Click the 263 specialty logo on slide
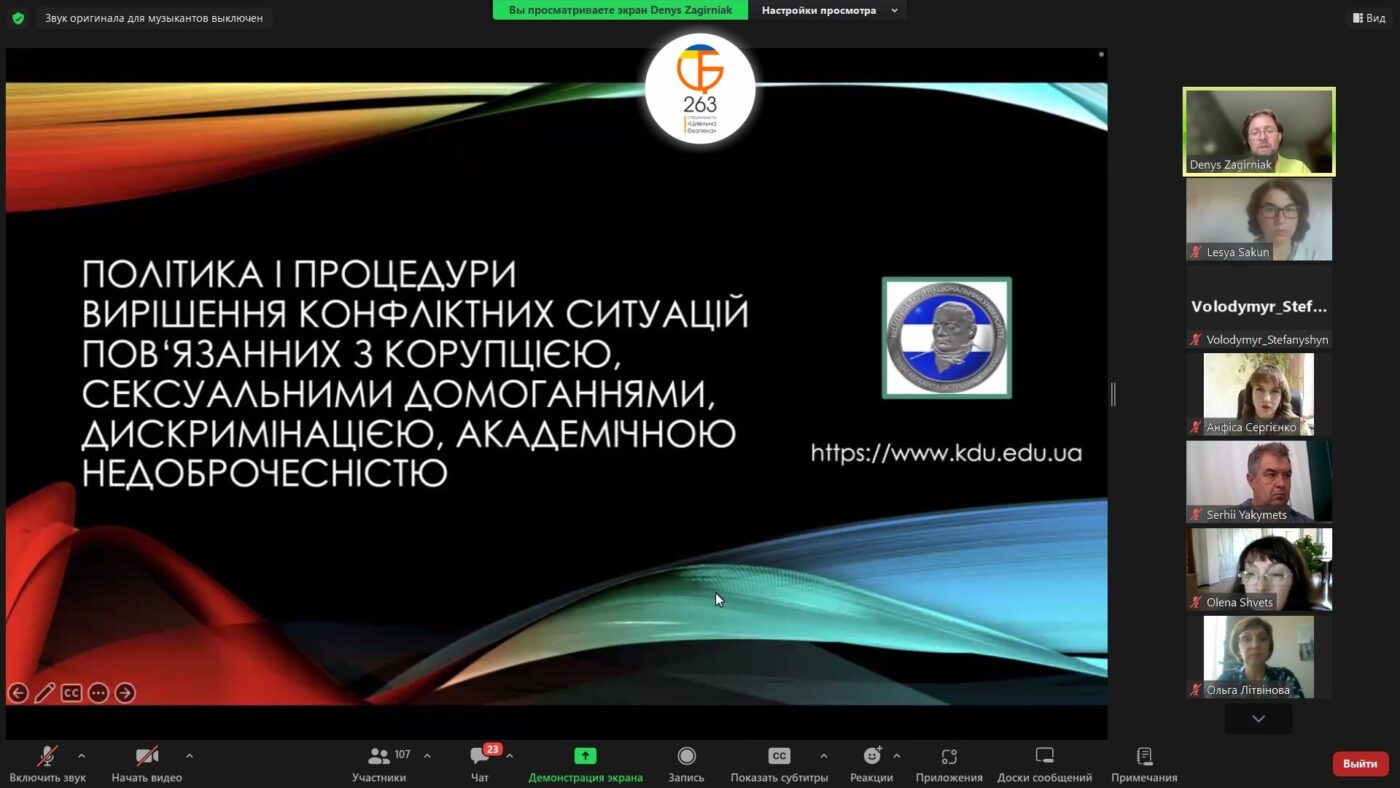The width and height of the screenshot is (1400, 788). coord(700,90)
